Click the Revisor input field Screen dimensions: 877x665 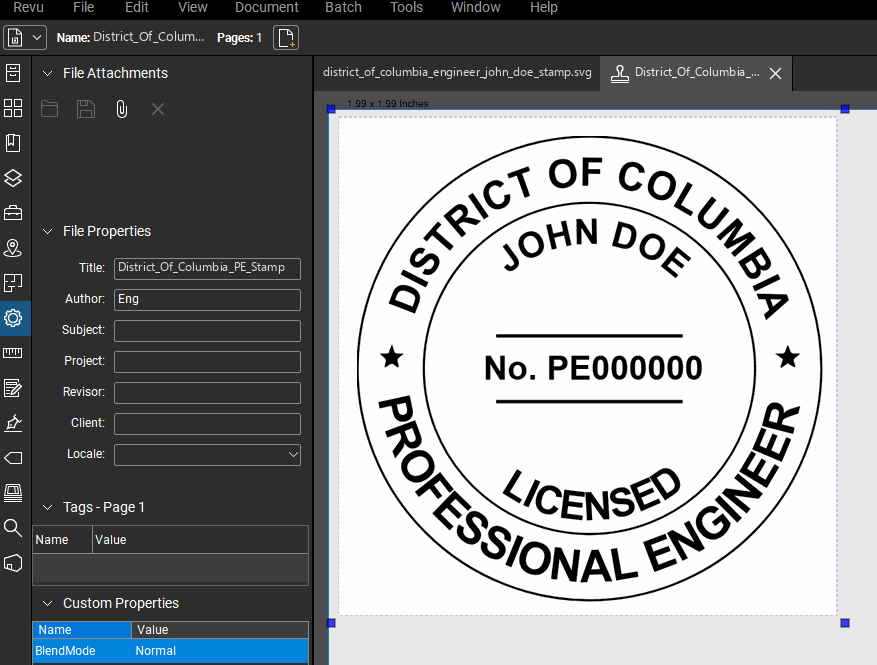pos(207,393)
